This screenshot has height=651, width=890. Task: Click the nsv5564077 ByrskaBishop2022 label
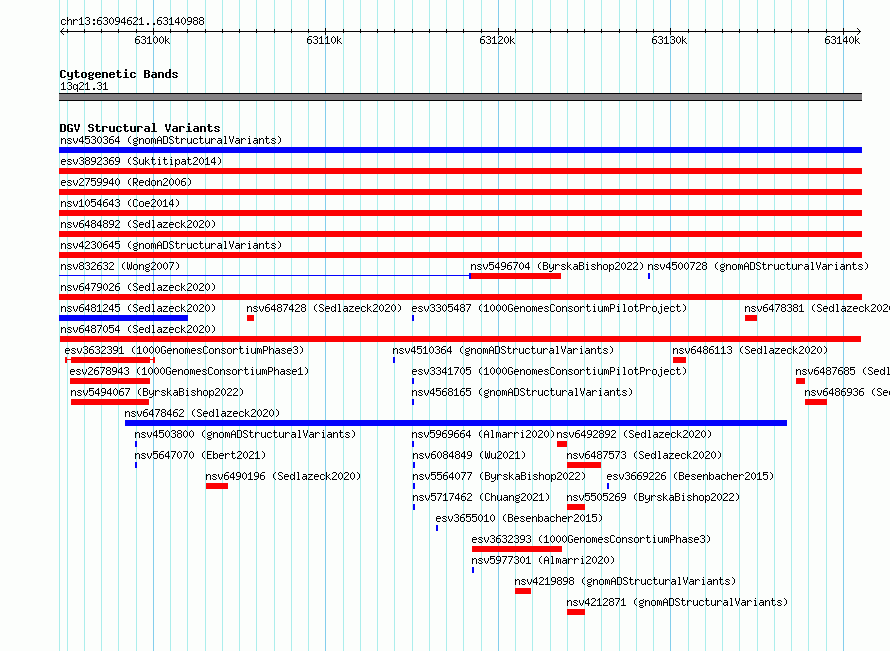coord(499,476)
